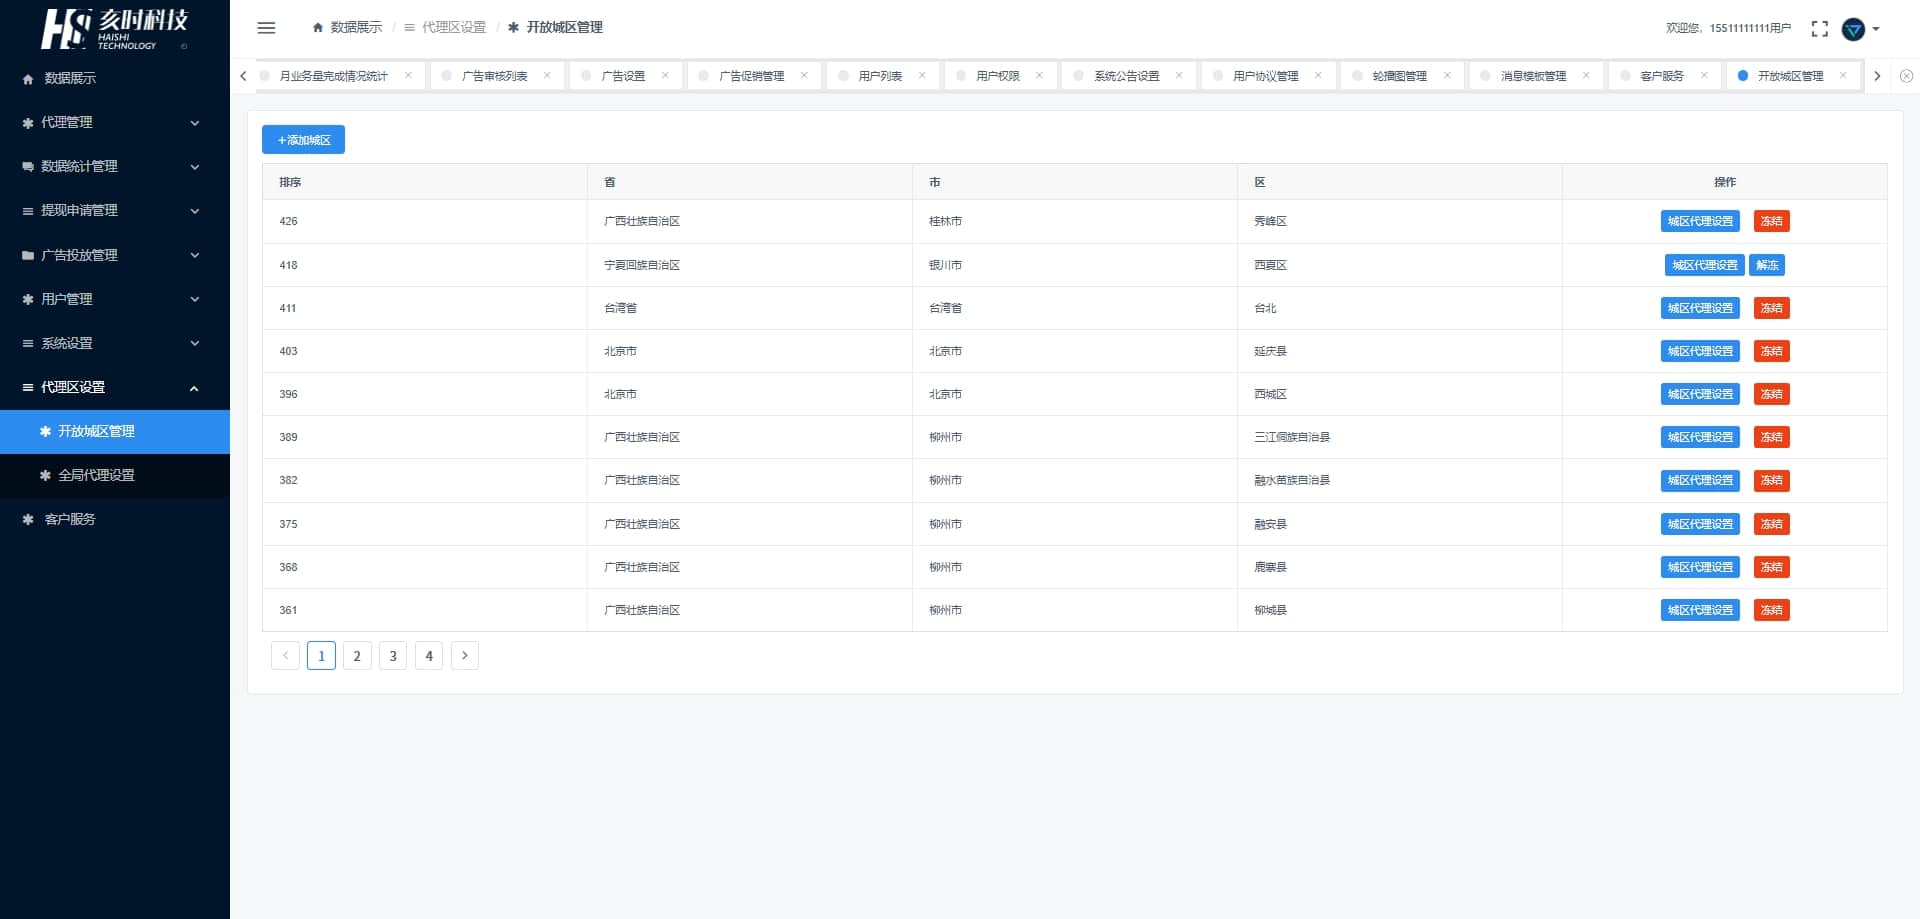Close the 系统公告设置 tab

click(x=1179, y=75)
